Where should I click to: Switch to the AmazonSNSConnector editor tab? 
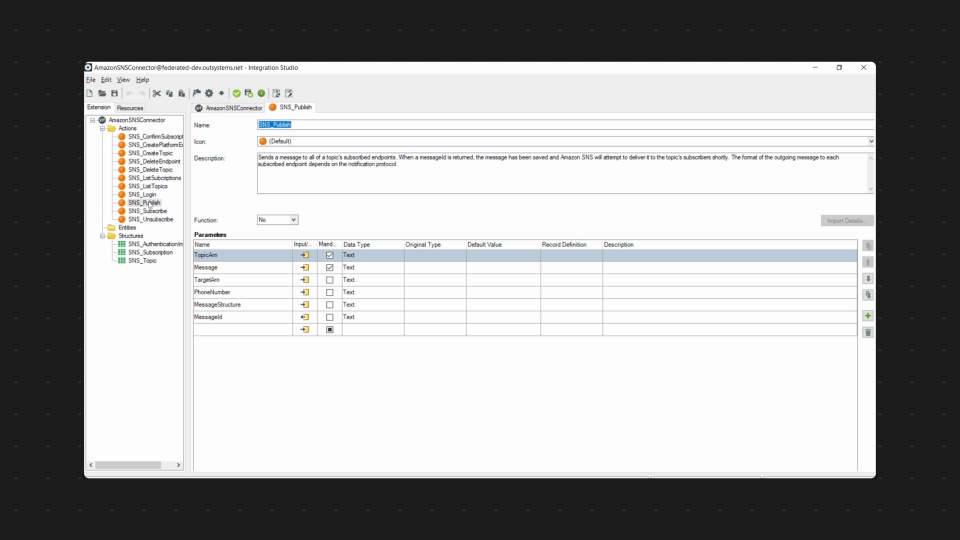coord(229,108)
